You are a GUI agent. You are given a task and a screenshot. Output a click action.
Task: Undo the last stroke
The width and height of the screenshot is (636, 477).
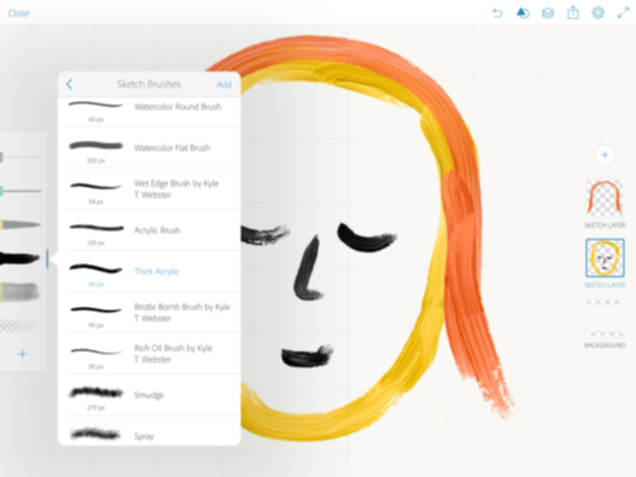tap(497, 13)
